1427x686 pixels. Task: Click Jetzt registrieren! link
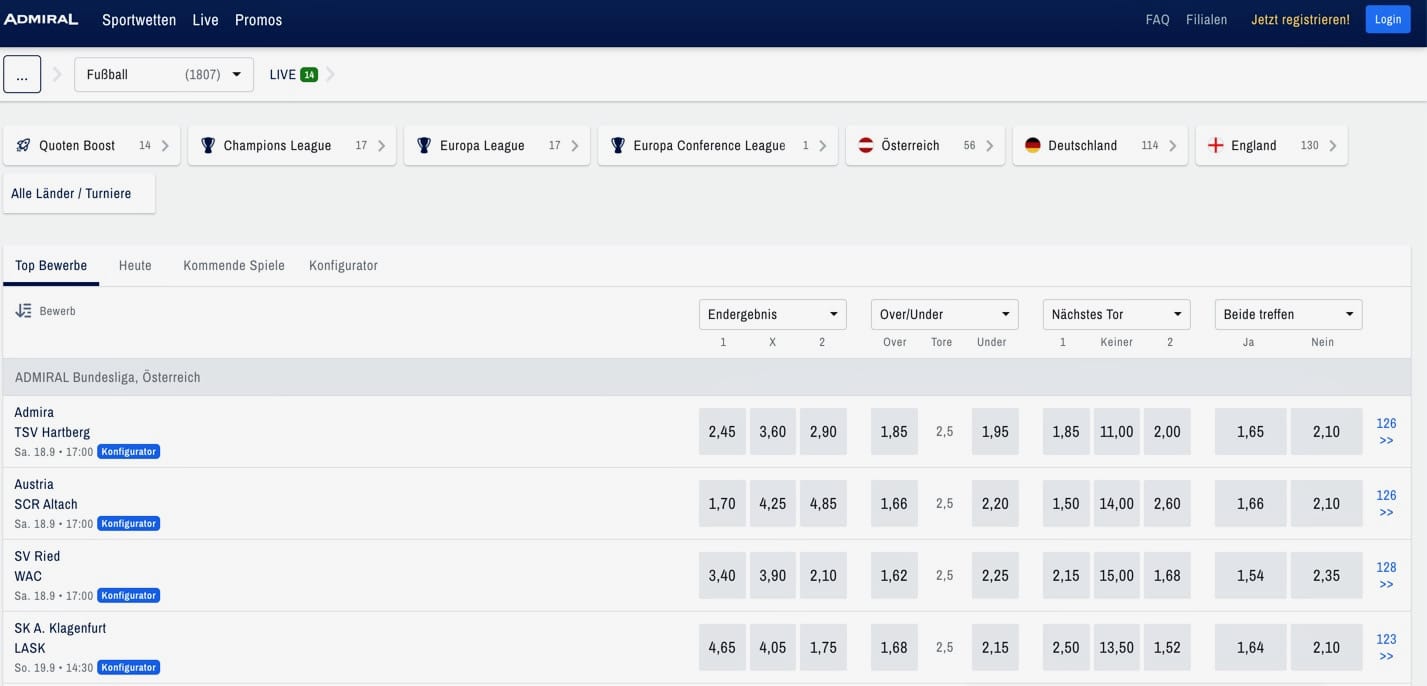pyautogui.click(x=1300, y=20)
